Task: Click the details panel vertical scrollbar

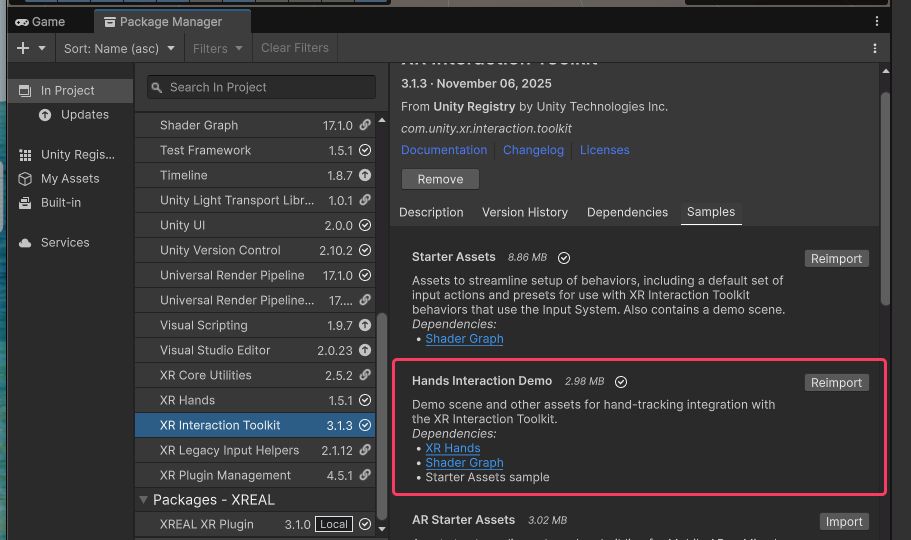Action: coord(885,198)
